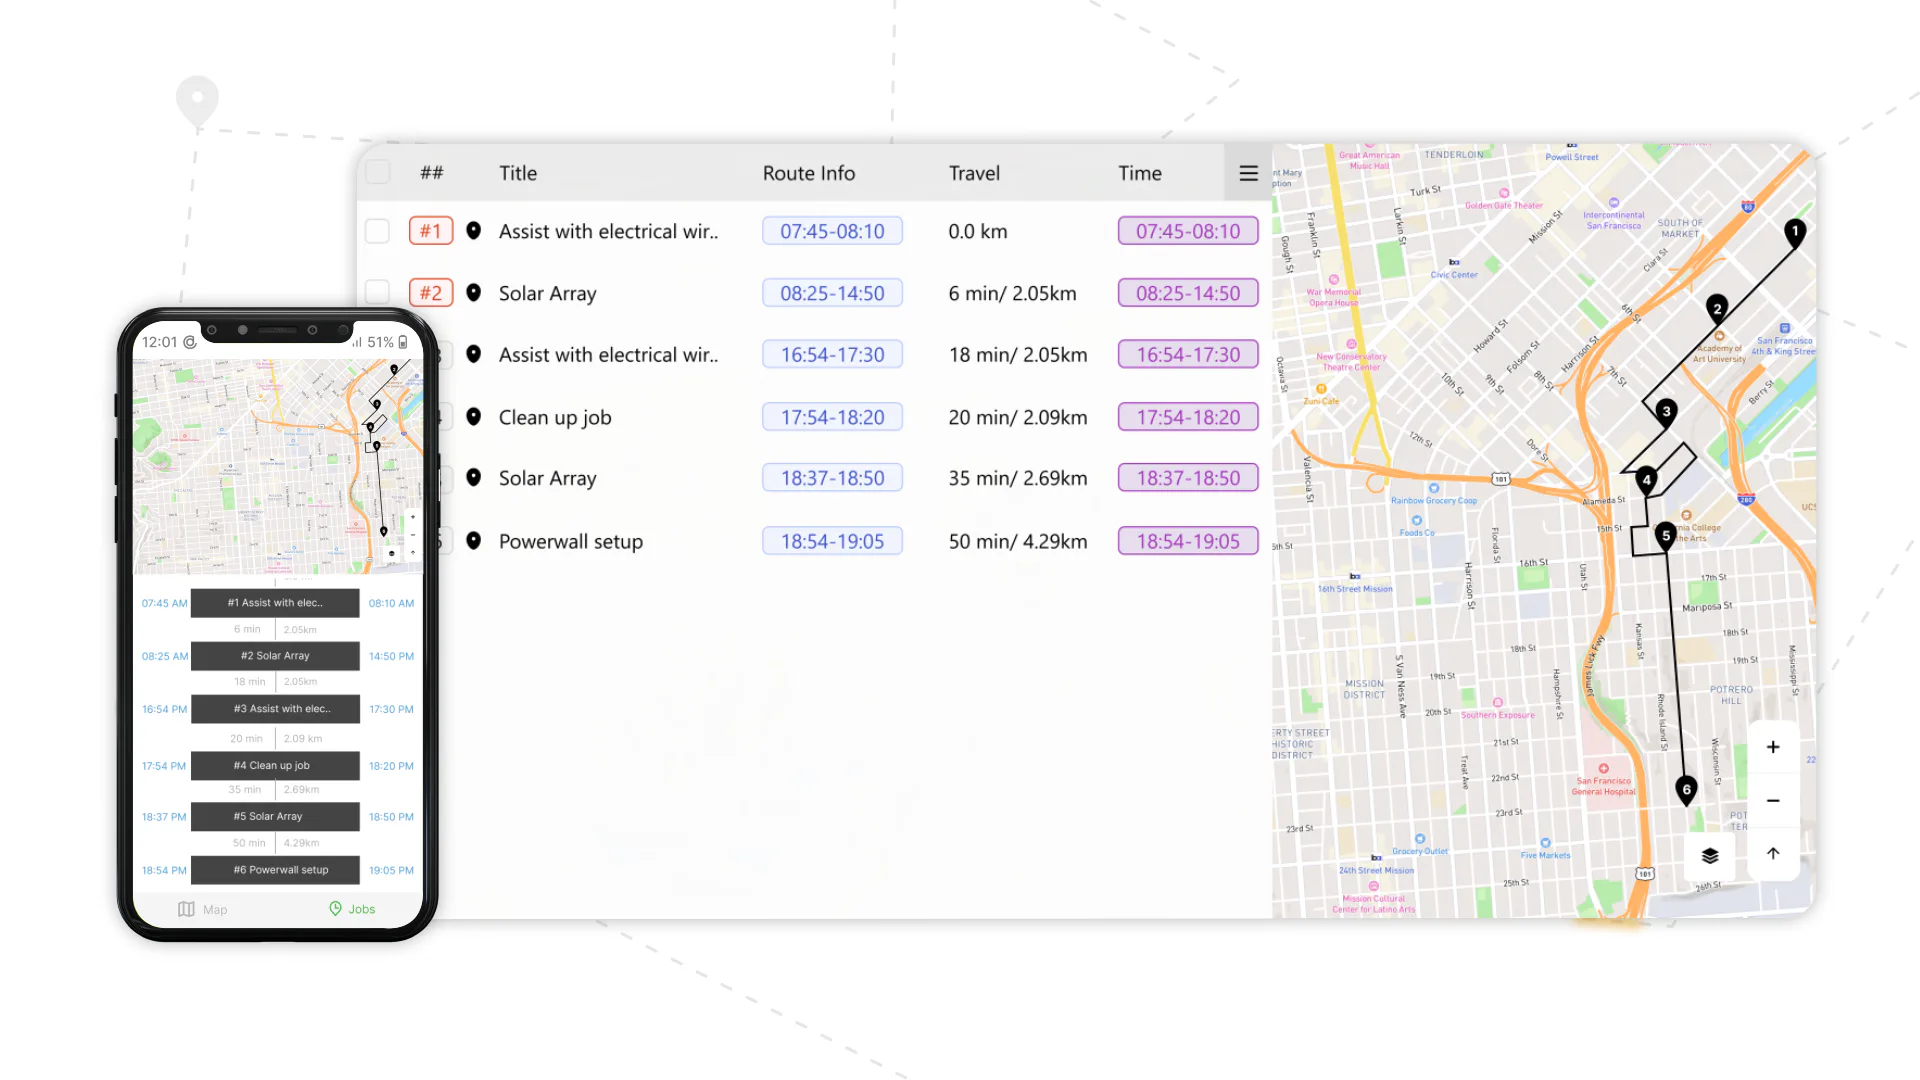
Task: Click the Clean up job title
Action: 555,417
